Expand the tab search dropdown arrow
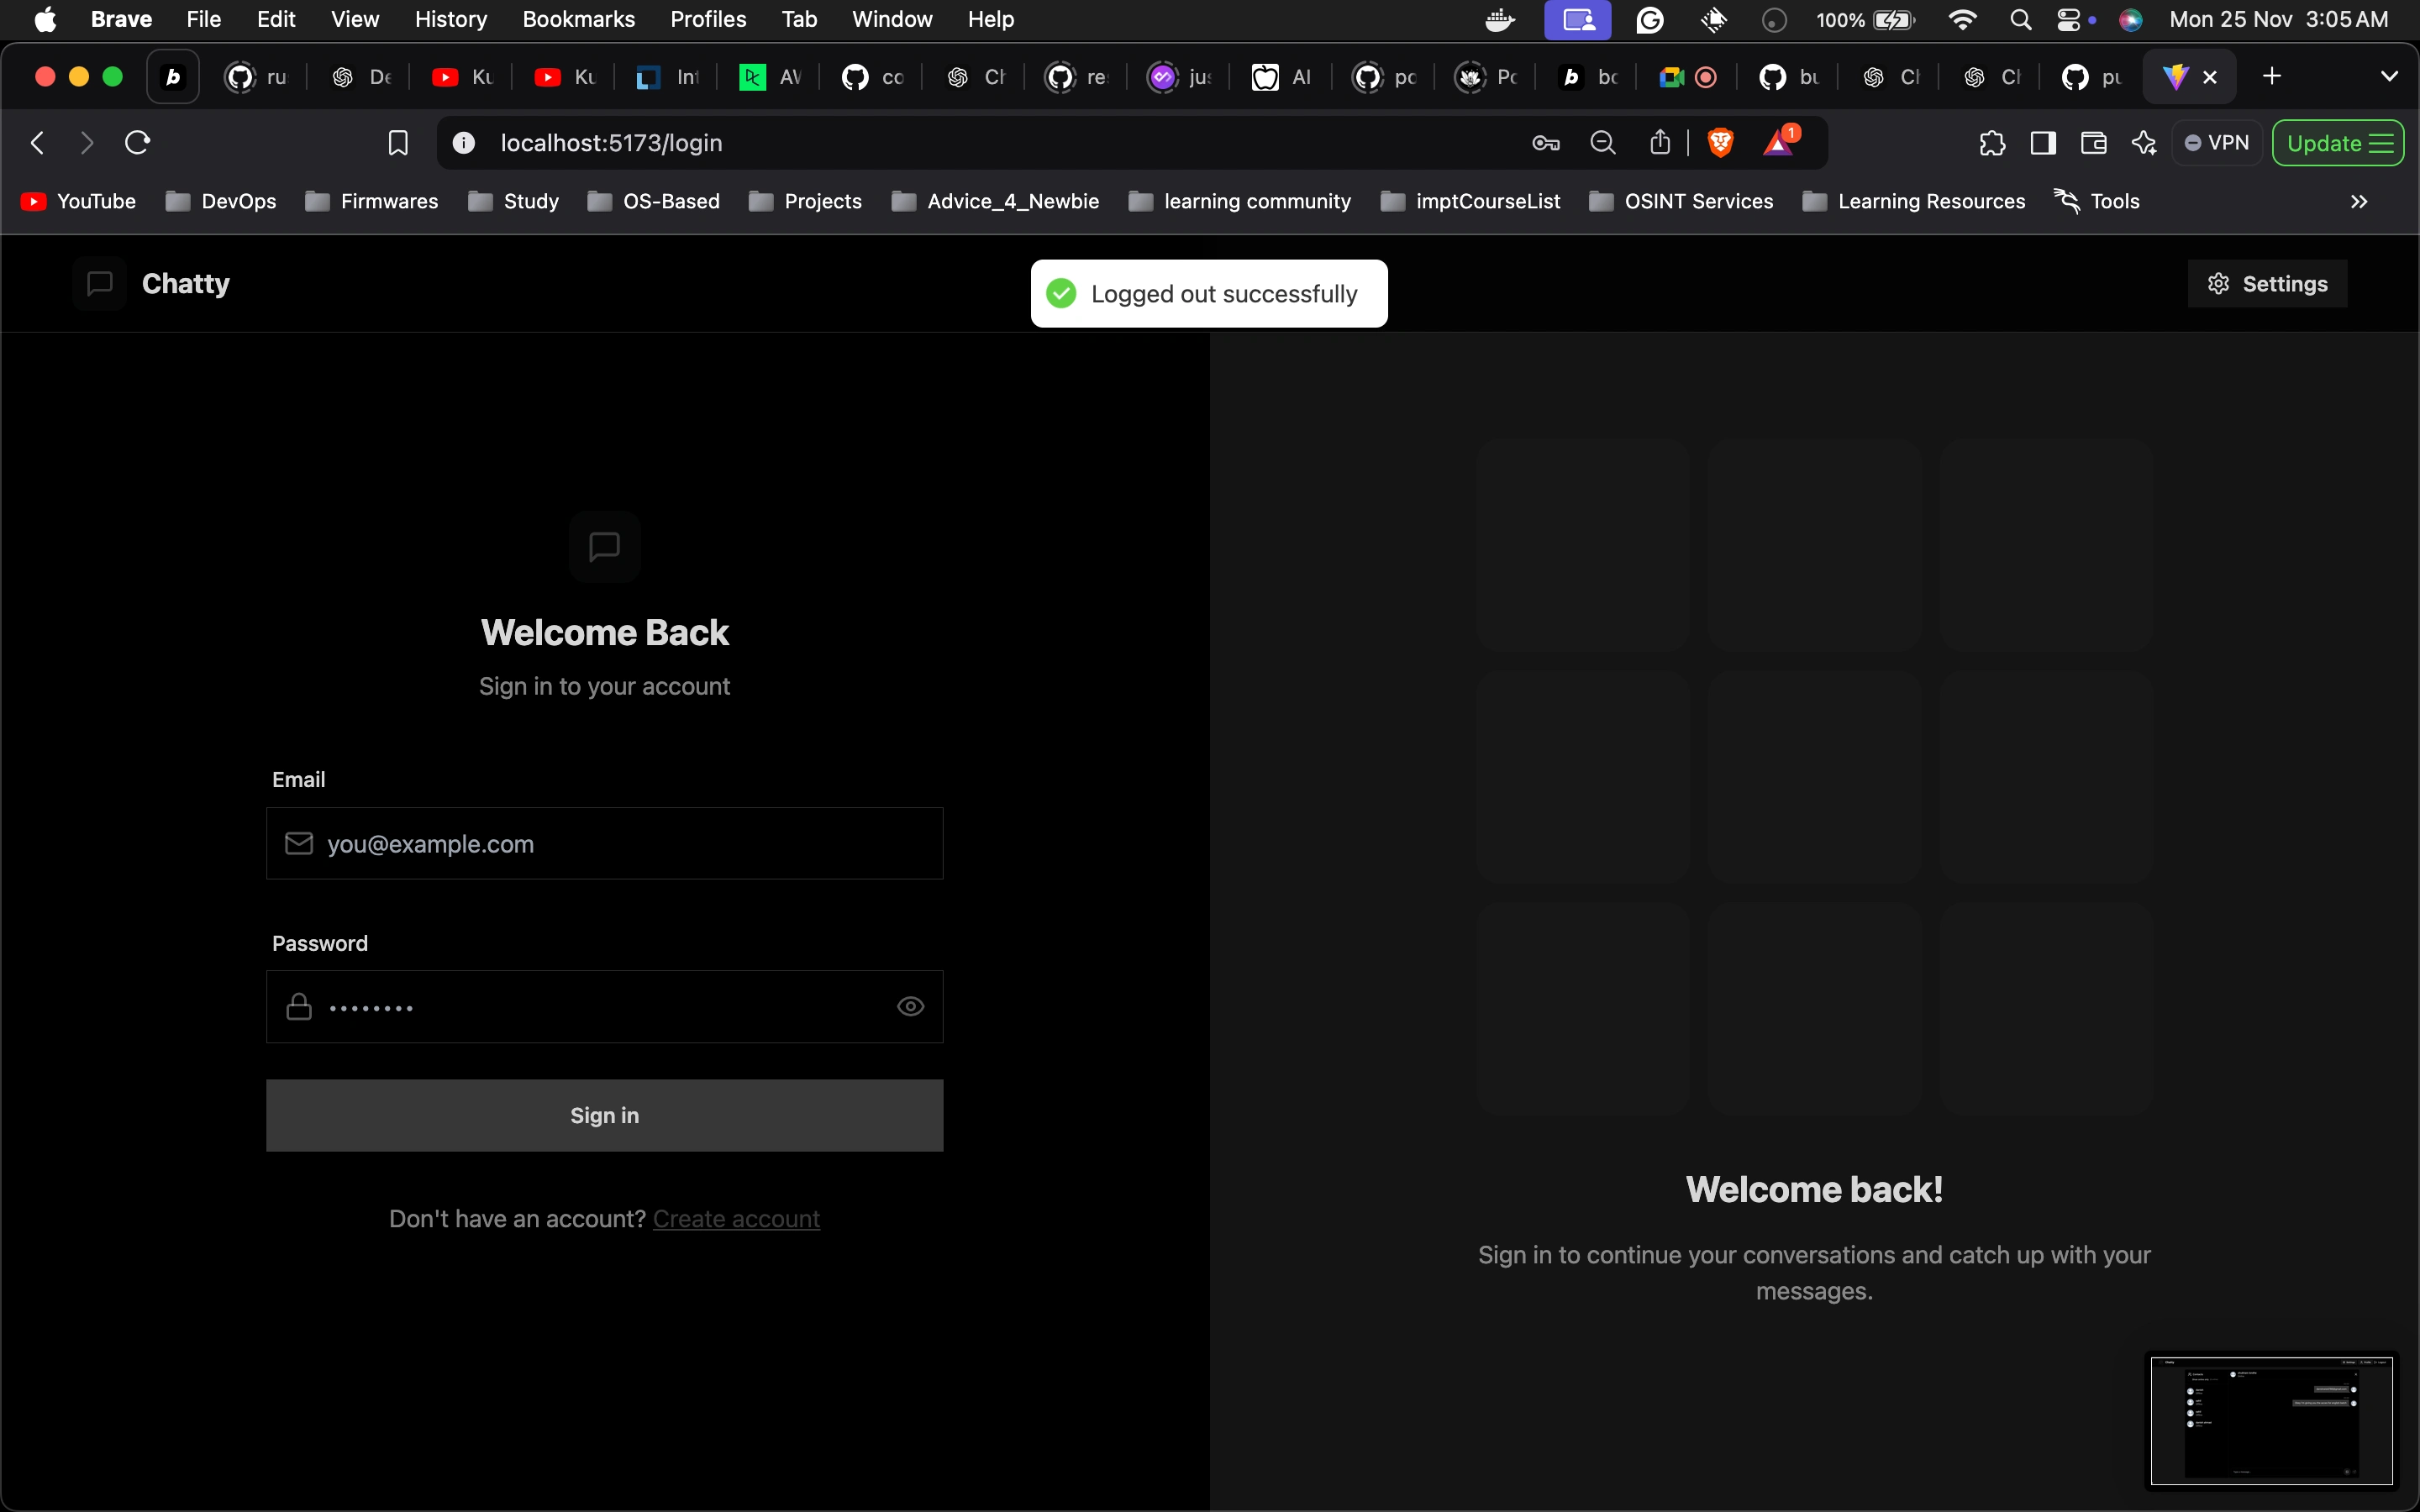The height and width of the screenshot is (1512, 2420). [2389, 77]
